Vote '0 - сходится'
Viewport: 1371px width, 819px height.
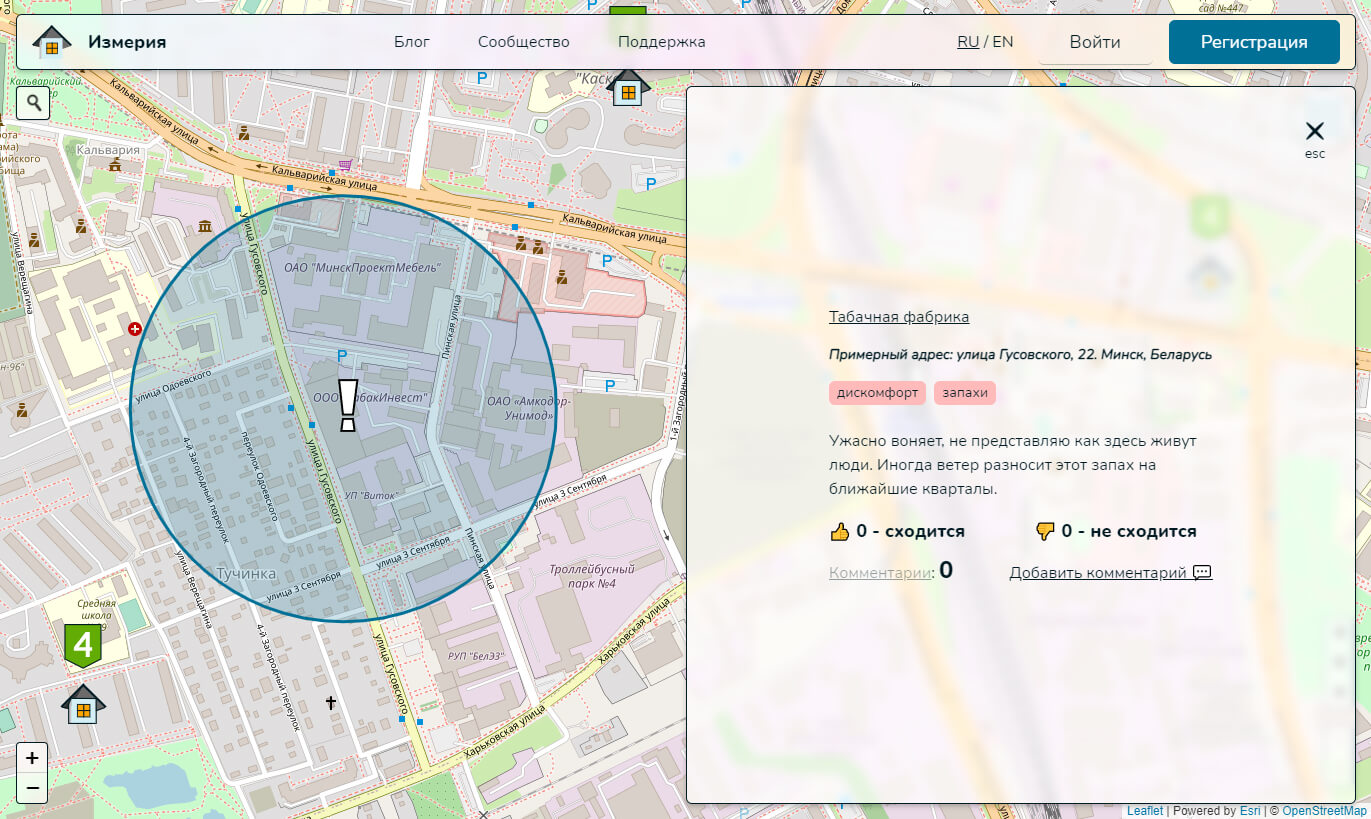tap(897, 532)
